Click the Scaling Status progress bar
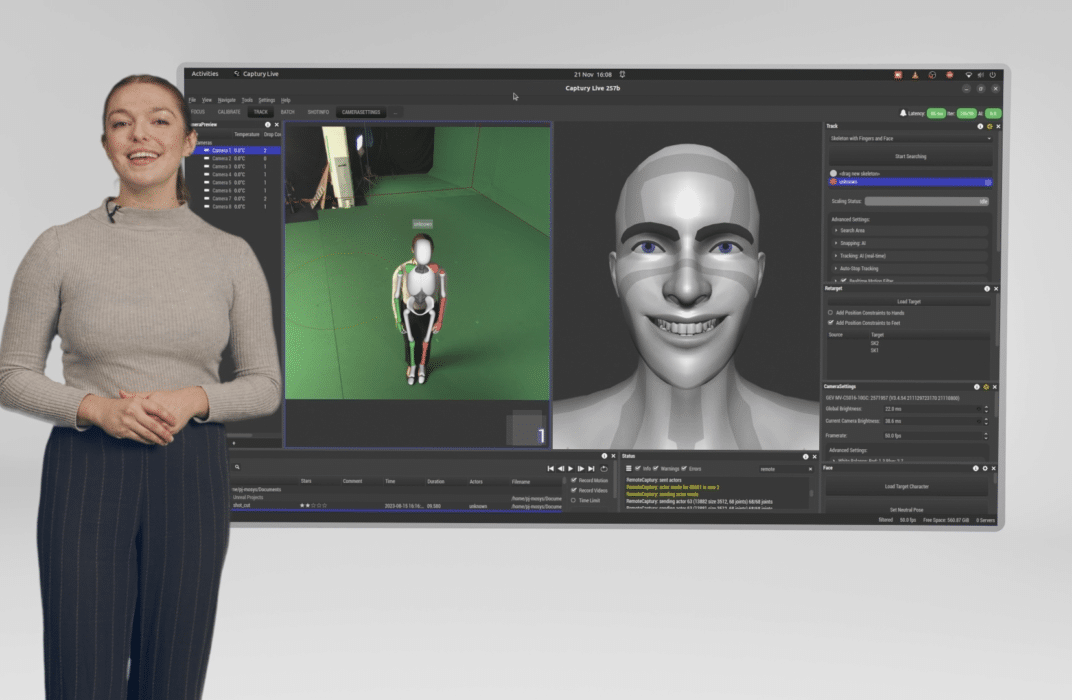This screenshot has width=1072, height=700. 926,202
